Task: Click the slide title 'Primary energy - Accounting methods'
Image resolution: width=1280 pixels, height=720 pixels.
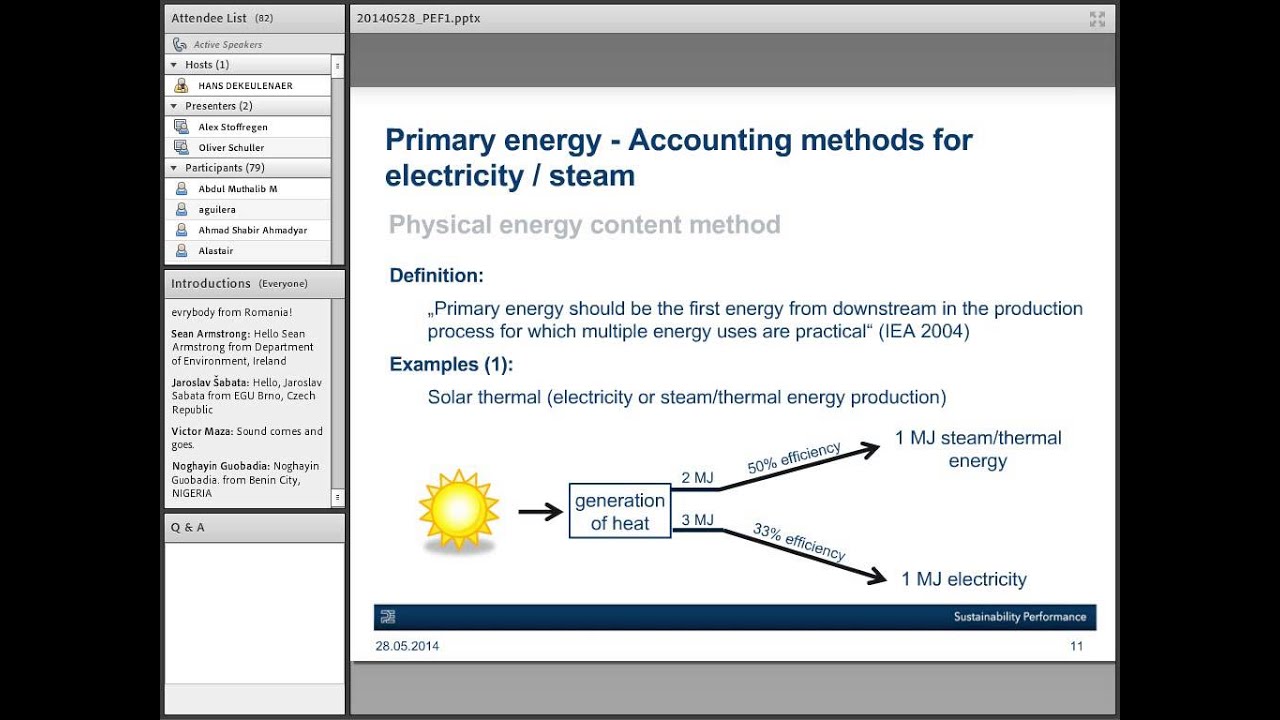Action: [679, 157]
